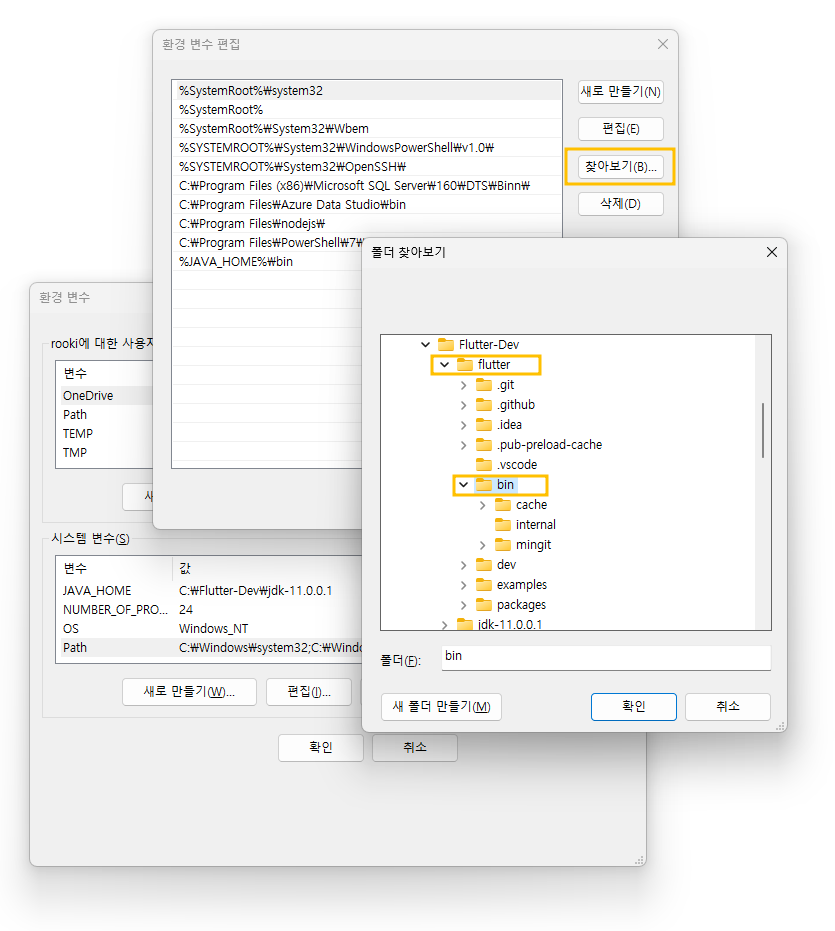Select the jdk-11.0.0.1 folder icon

click(x=464, y=624)
